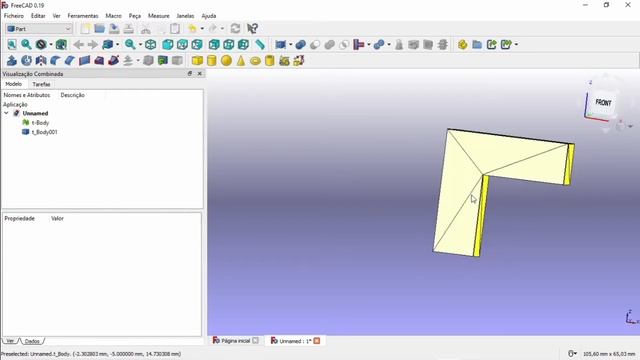Screen dimensions: 640x360
Task: Open the Undo history dropdown arrow
Action: pyautogui.click(x=202, y=29)
